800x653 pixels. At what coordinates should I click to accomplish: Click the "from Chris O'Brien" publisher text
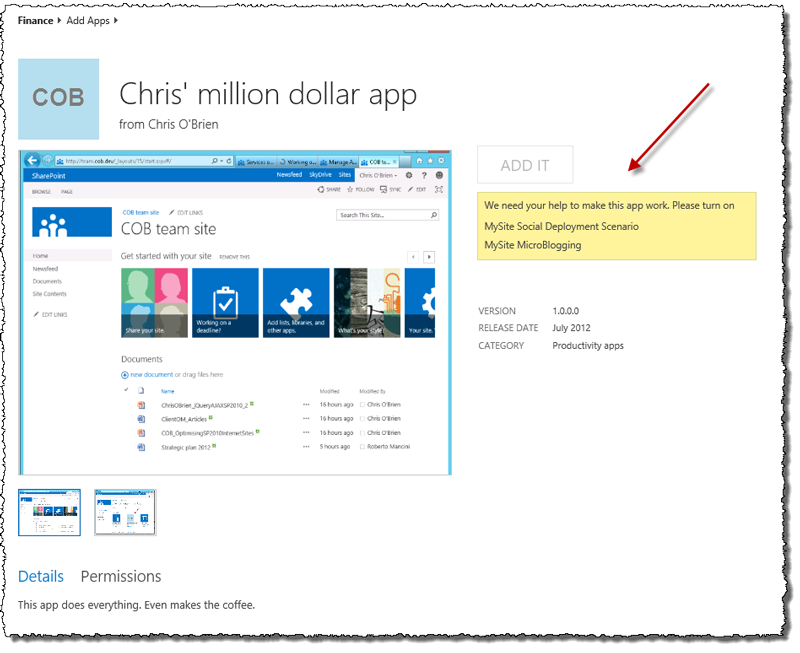click(168, 124)
